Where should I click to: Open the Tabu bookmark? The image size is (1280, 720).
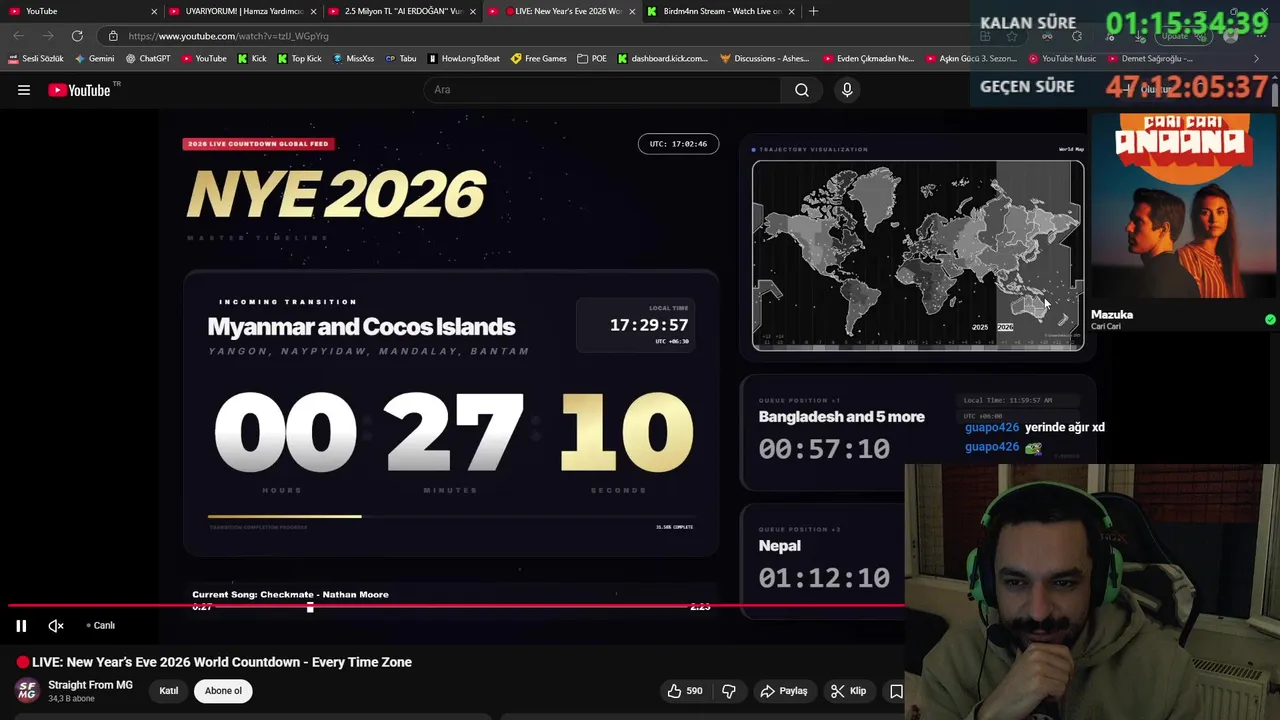(x=401, y=59)
